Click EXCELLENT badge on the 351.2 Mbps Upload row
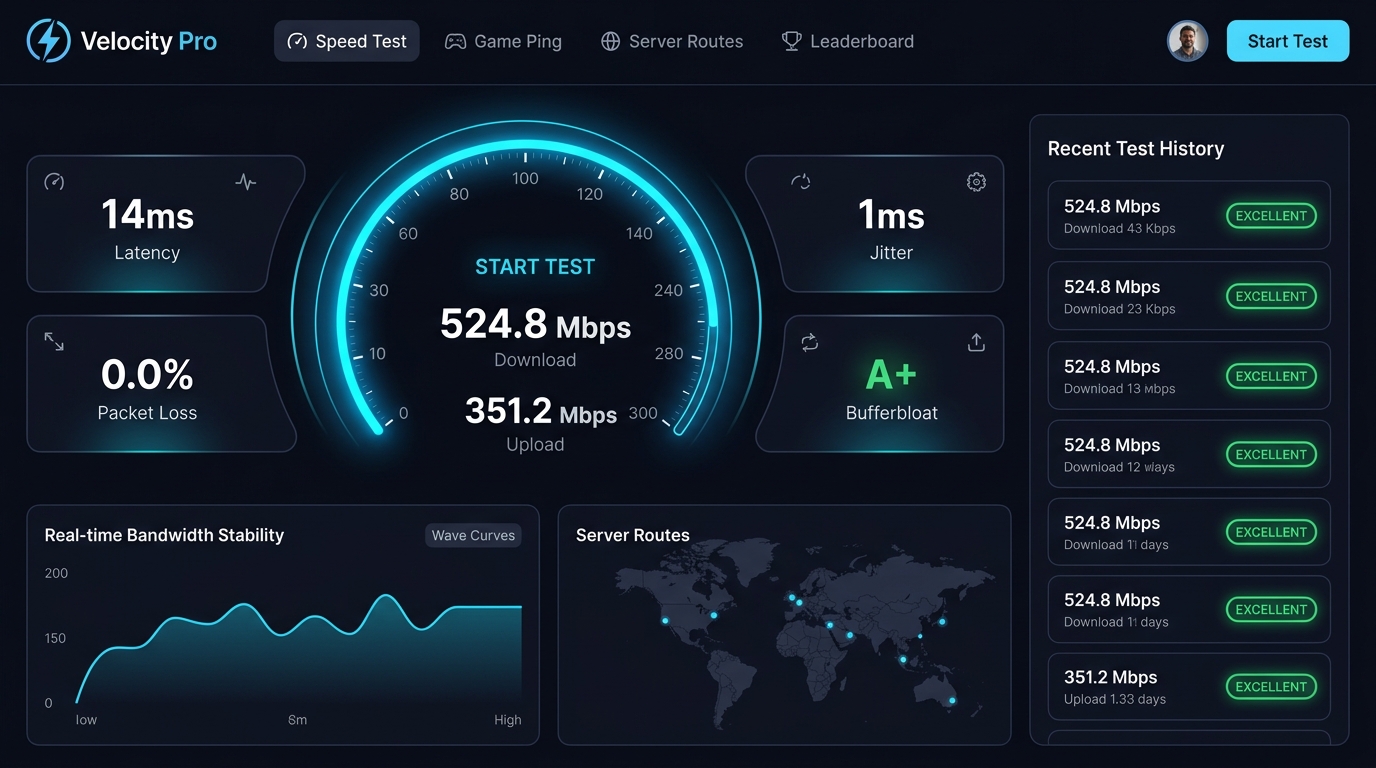1376x768 pixels. tap(1271, 687)
